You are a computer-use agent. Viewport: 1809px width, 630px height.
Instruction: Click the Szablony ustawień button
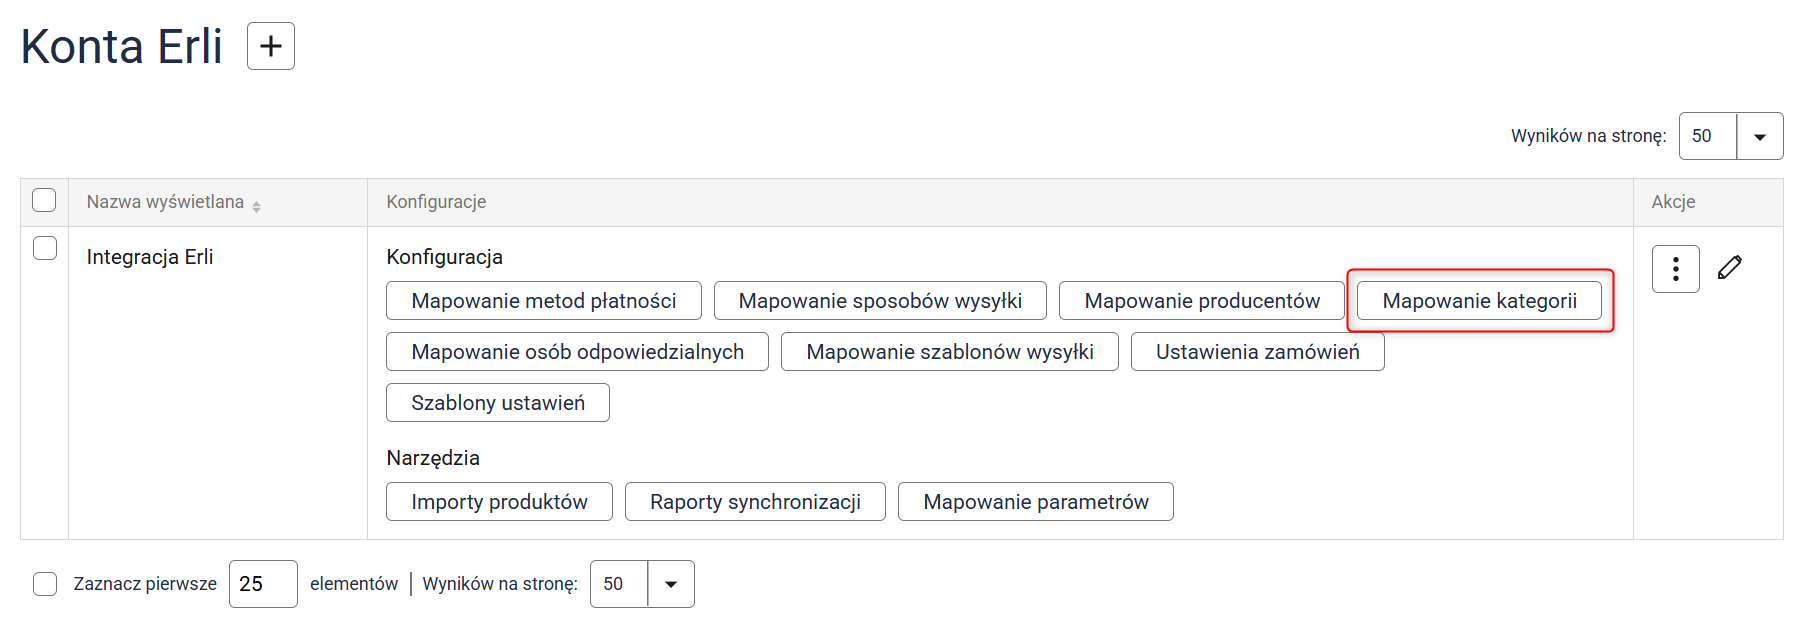(x=497, y=403)
